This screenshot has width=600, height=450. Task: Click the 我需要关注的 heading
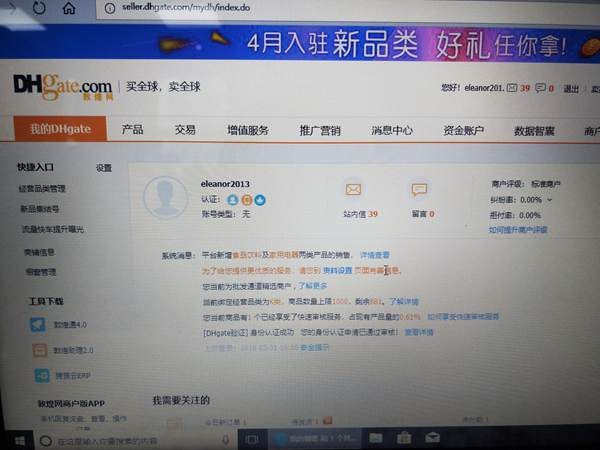pos(181,401)
